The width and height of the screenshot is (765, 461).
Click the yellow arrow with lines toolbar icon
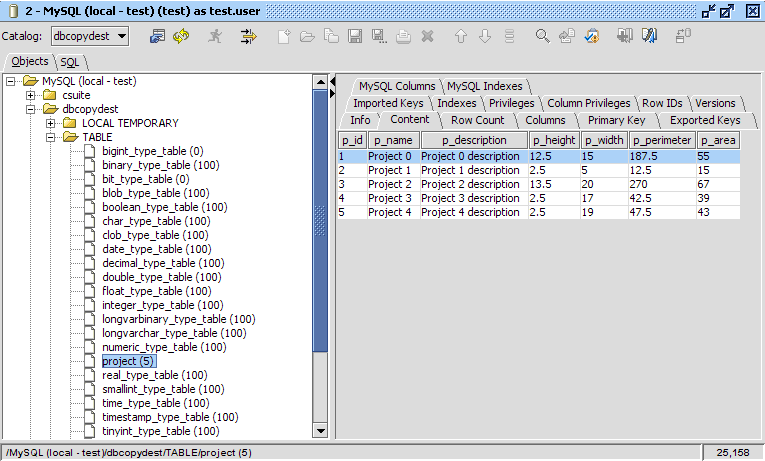click(248, 36)
